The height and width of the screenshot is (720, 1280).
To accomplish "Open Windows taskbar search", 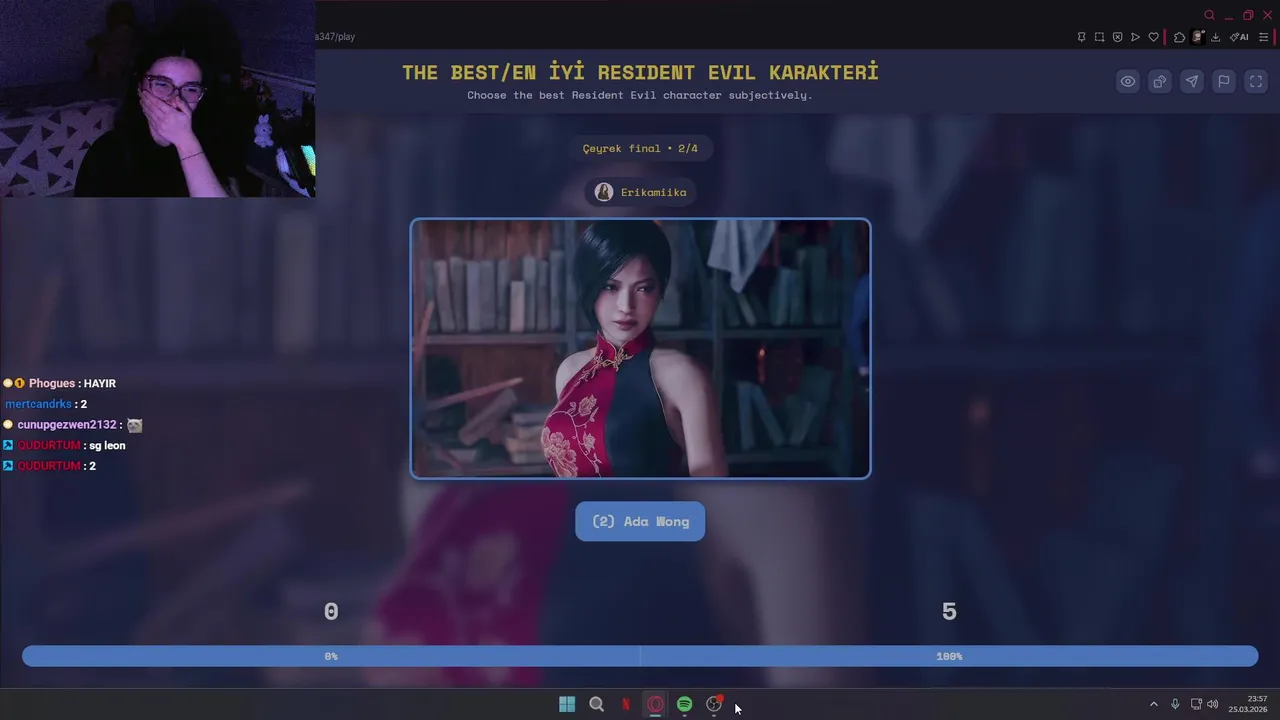I will click(596, 704).
